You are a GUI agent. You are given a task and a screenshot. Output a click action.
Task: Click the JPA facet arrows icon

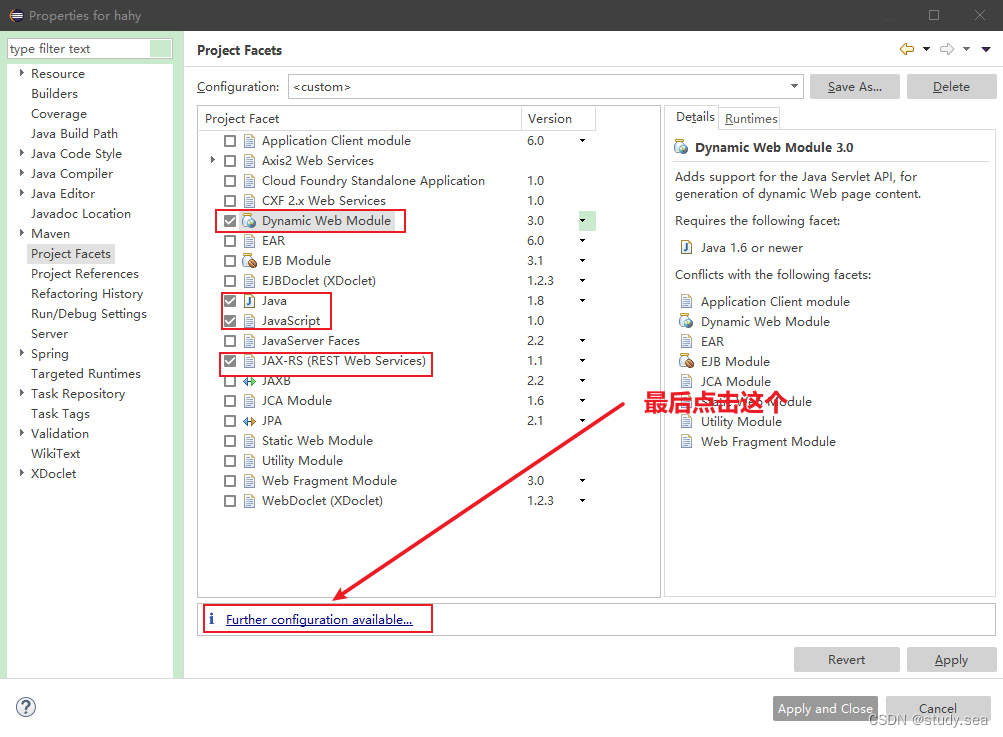249,421
